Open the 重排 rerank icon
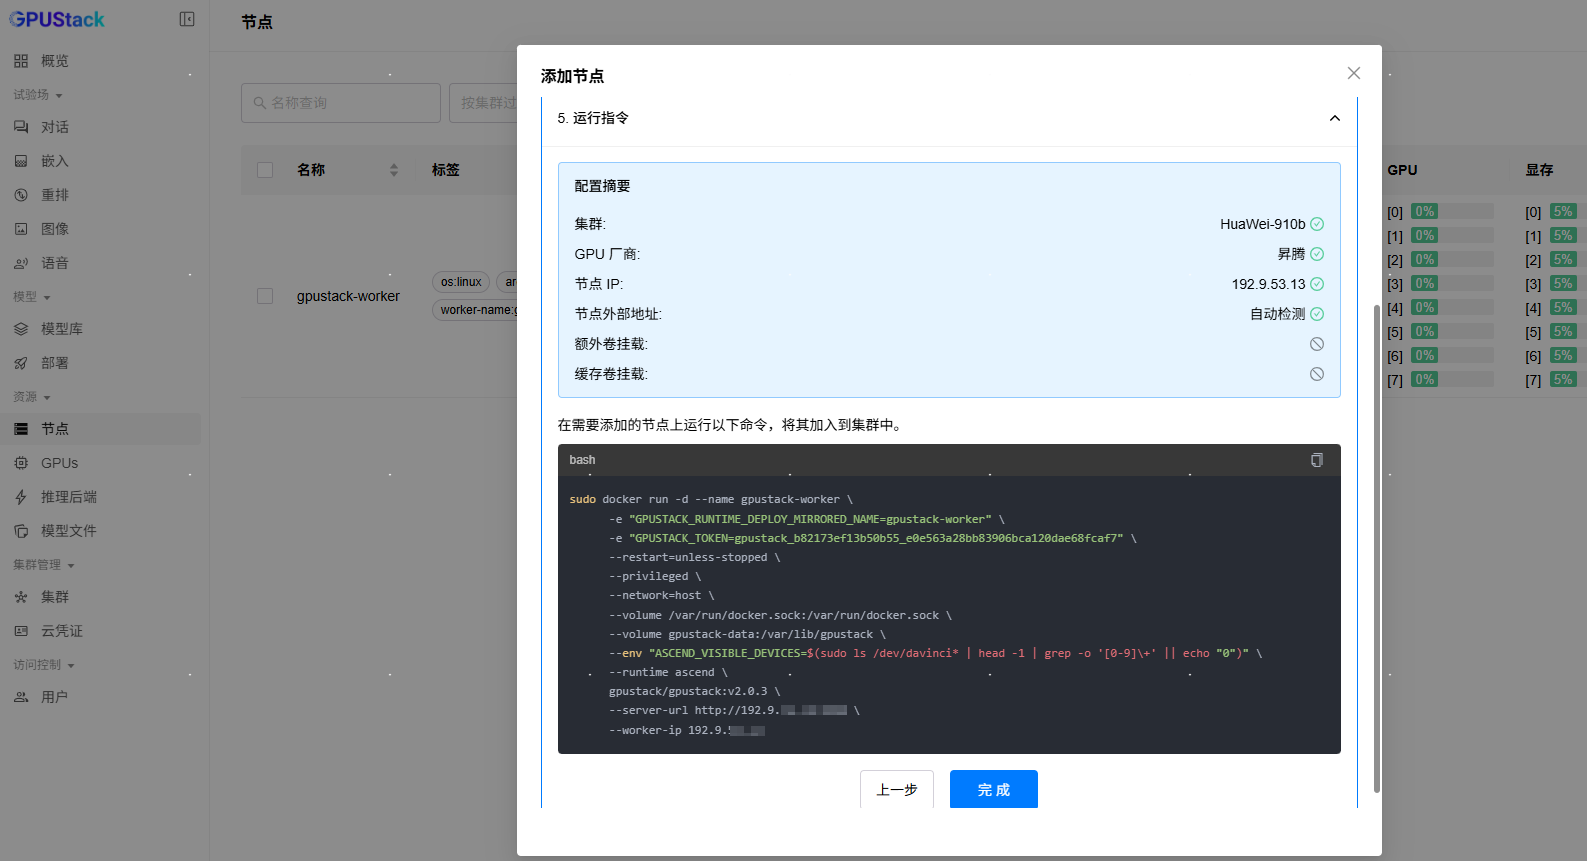 21,195
